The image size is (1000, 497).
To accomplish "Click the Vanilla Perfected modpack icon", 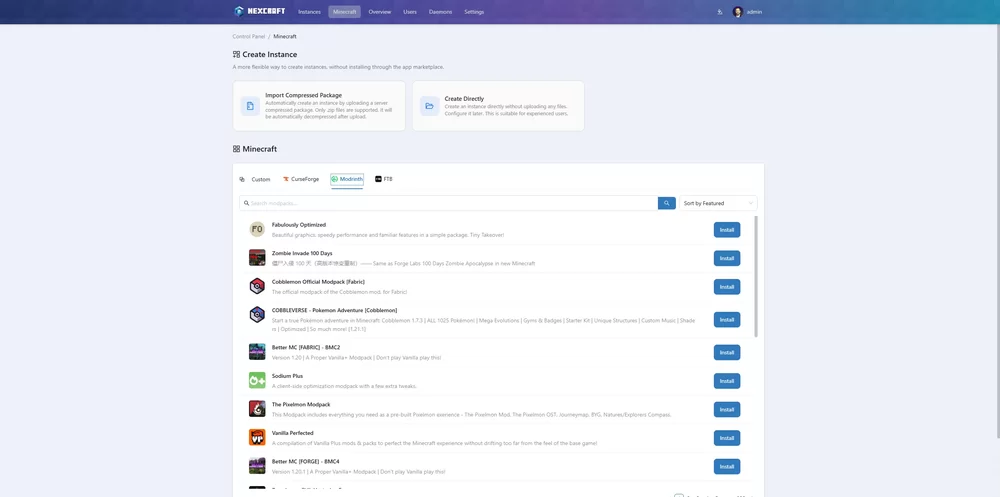I will coord(257,437).
